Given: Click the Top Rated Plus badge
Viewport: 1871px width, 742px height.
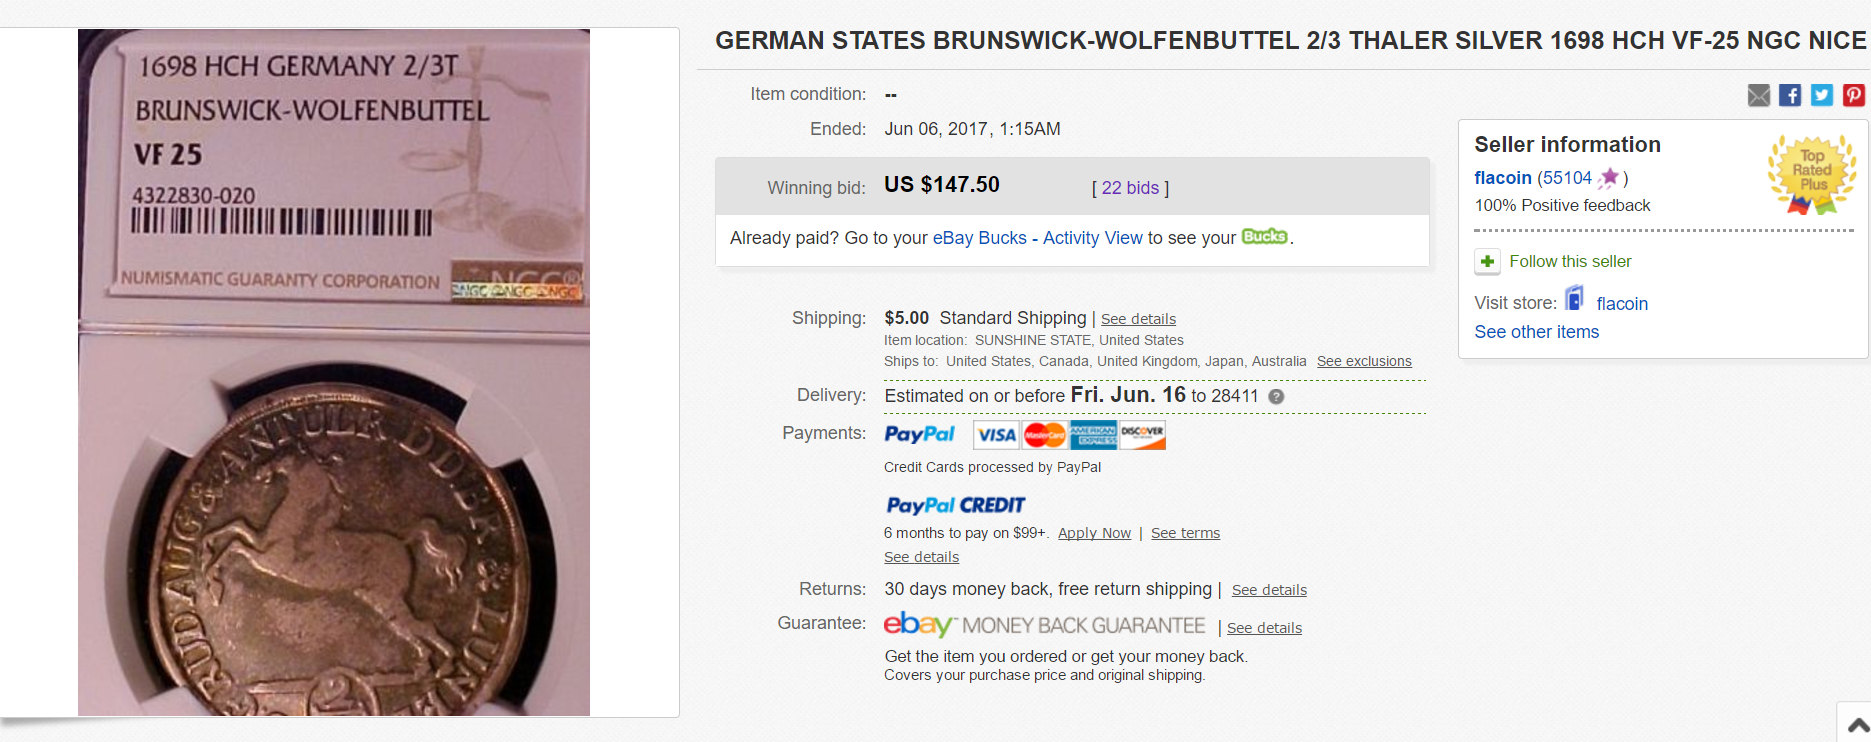Looking at the screenshot, I should [x=1811, y=175].
